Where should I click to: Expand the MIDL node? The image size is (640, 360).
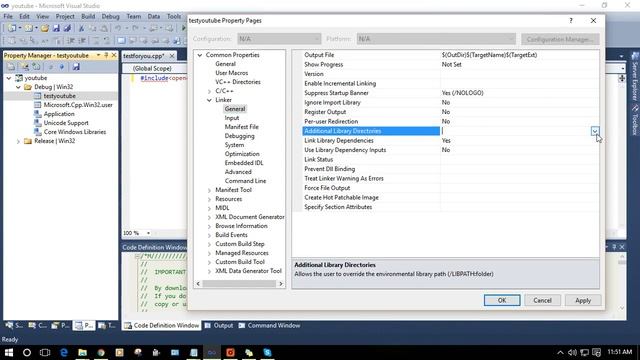(x=209, y=208)
